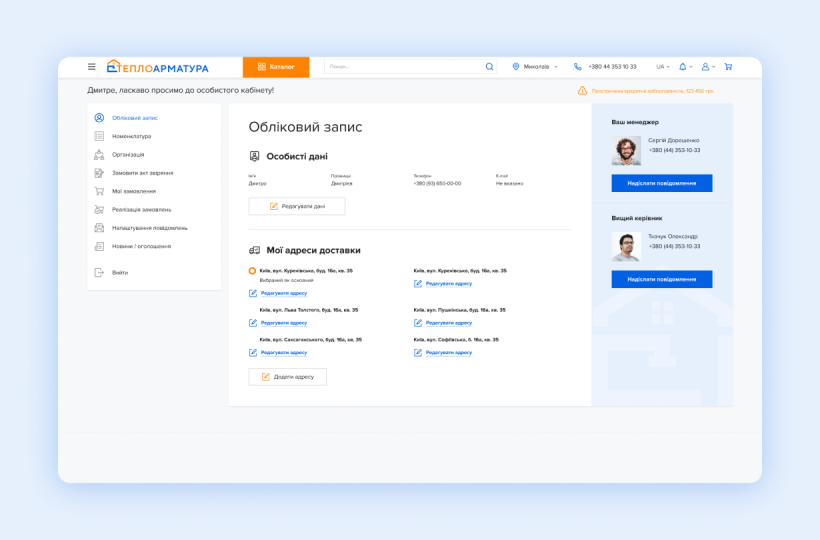This screenshot has height=540, width=820.
Task: Open the UA language dropdown
Action: point(662,67)
